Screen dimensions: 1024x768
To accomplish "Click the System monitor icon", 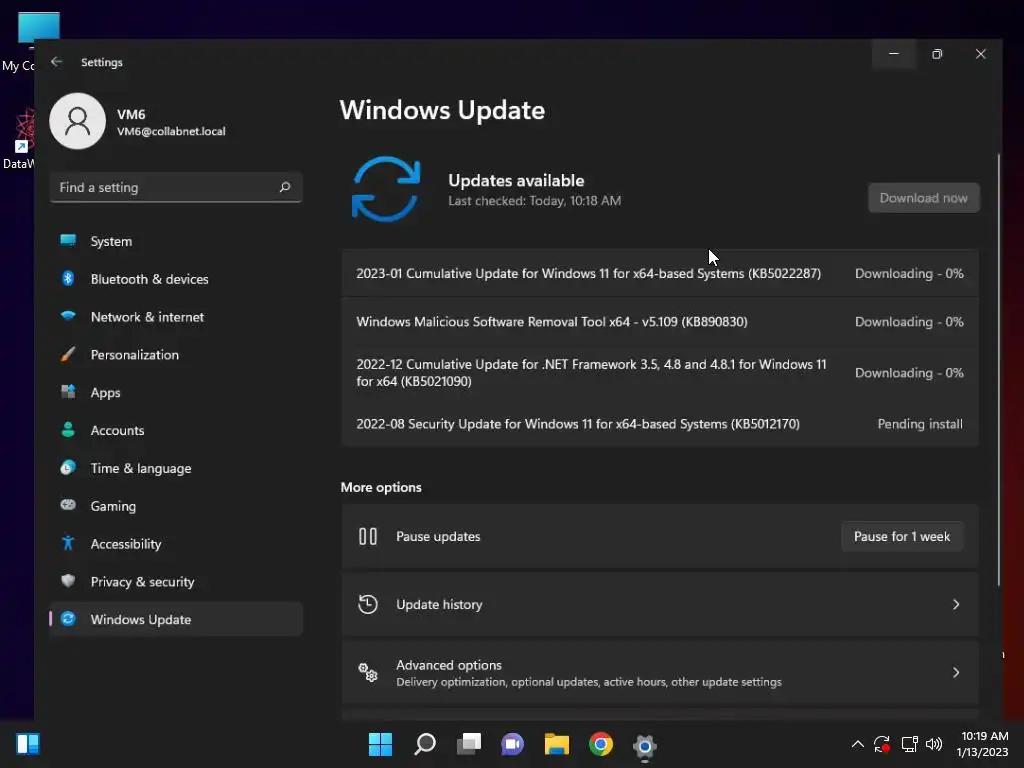I will tap(68, 240).
